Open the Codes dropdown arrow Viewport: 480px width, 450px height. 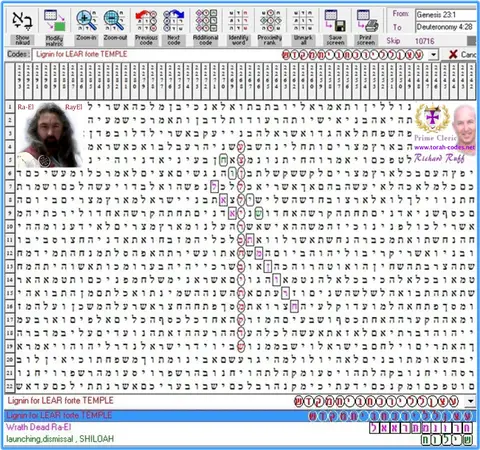coord(433,54)
